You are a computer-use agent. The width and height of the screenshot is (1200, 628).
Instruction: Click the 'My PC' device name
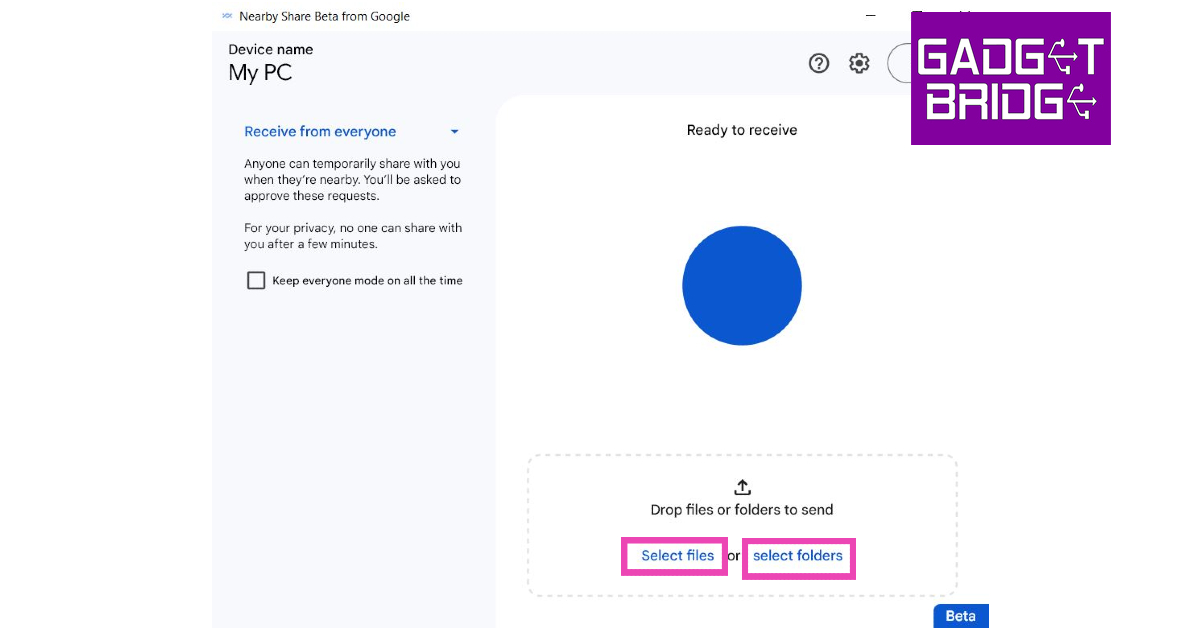point(260,73)
